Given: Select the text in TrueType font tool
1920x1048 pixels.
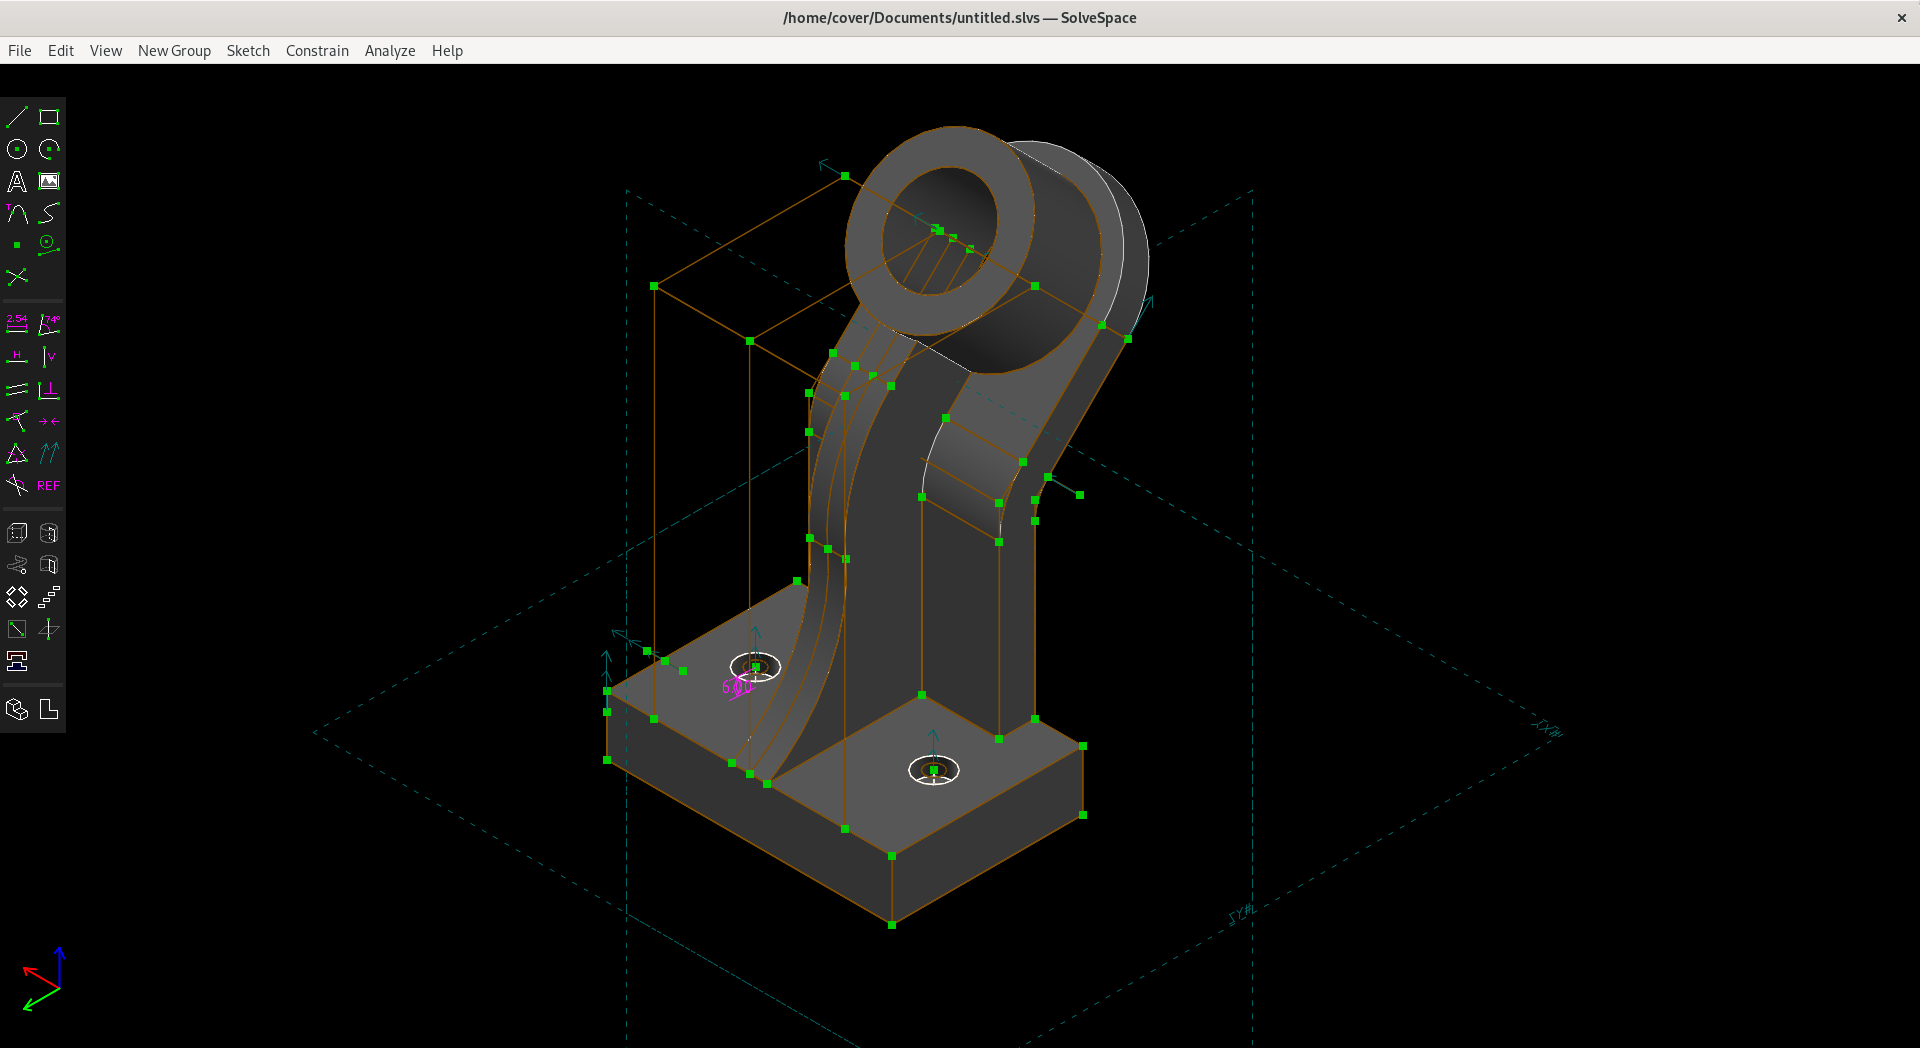Looking at the screenshot, I should pos(17,182).
